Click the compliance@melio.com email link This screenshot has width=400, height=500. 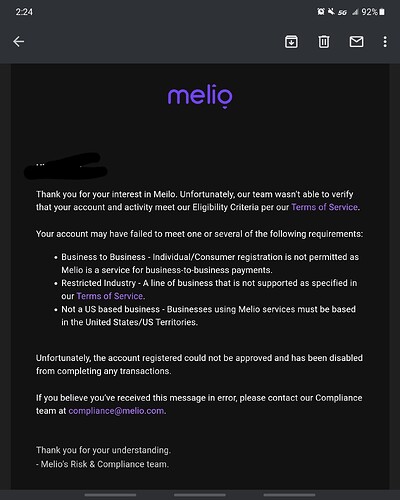(x=116, y=411)
